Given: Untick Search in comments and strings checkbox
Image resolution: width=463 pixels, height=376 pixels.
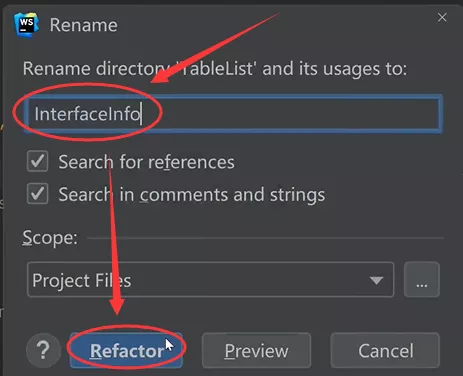Looking at the screenshot, I should point(37,193).
